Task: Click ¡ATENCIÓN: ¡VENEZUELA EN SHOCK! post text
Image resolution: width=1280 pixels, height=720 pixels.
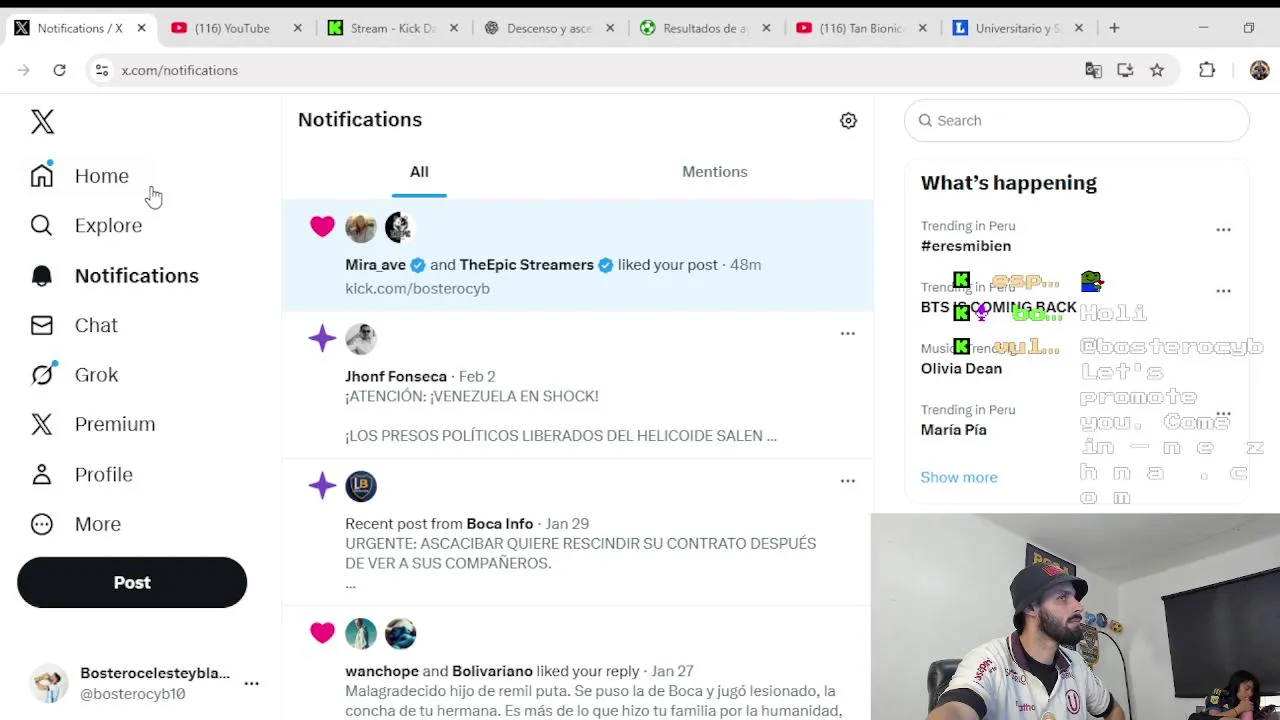Action: coord(472,396)
